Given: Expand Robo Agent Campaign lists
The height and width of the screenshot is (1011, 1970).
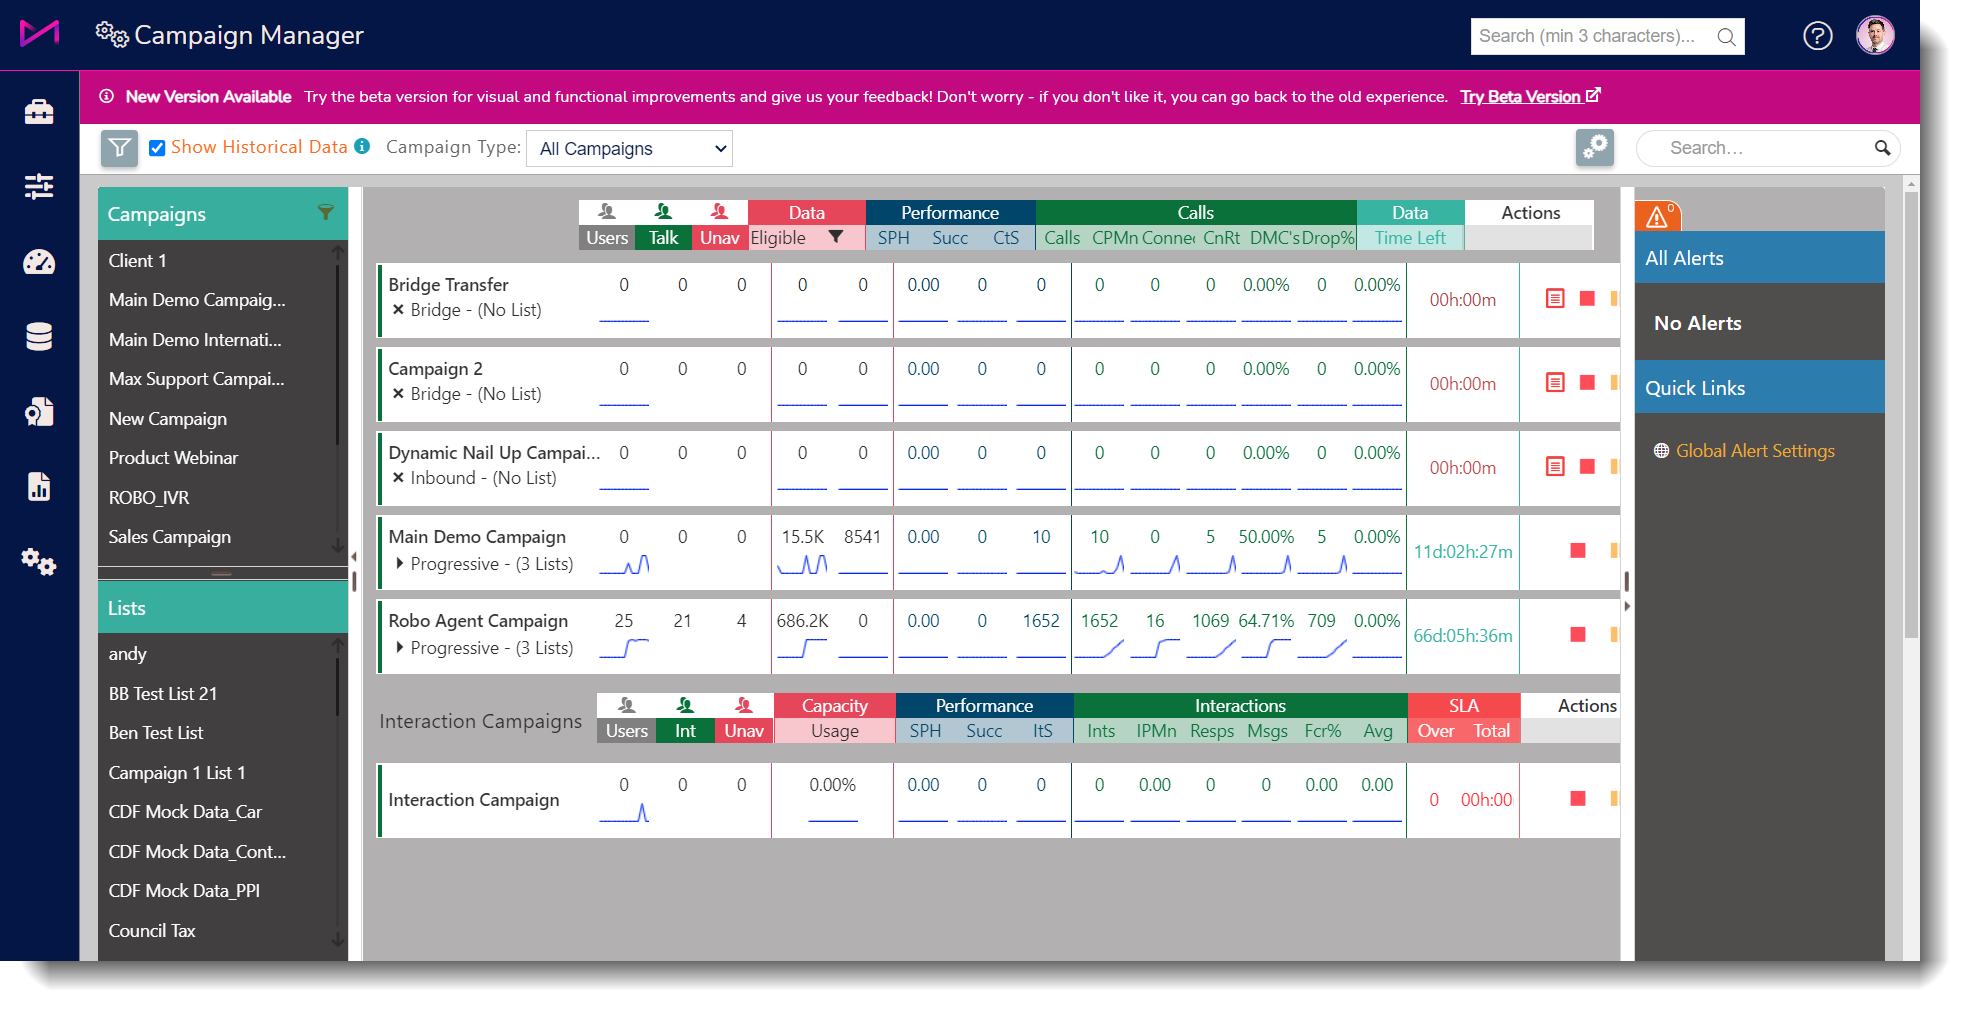Looking at the screenshot, I should pyautogui.click(x=400, y=647).
